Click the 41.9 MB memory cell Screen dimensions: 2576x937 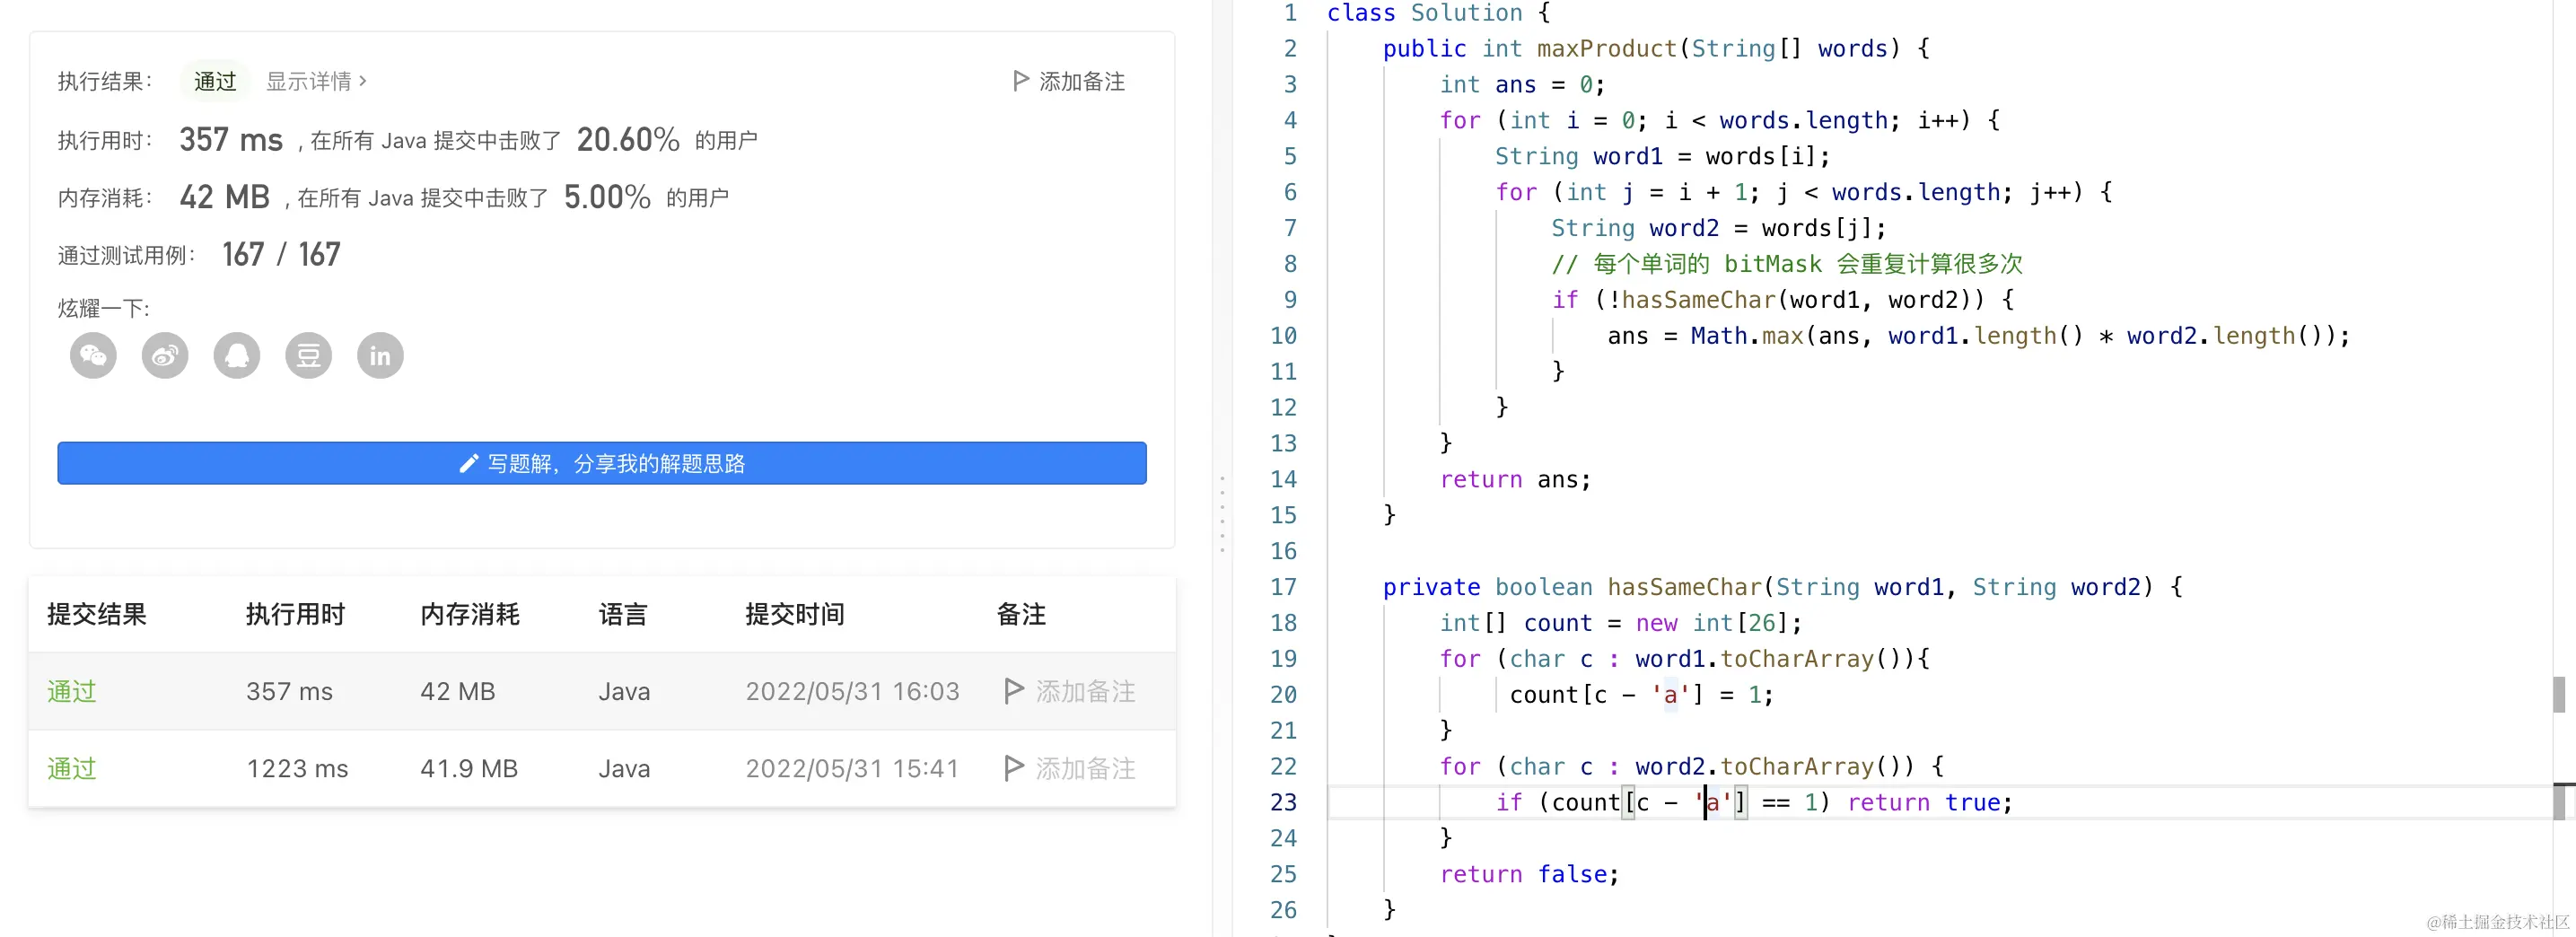pyautogui.click(x=469, y=768)
